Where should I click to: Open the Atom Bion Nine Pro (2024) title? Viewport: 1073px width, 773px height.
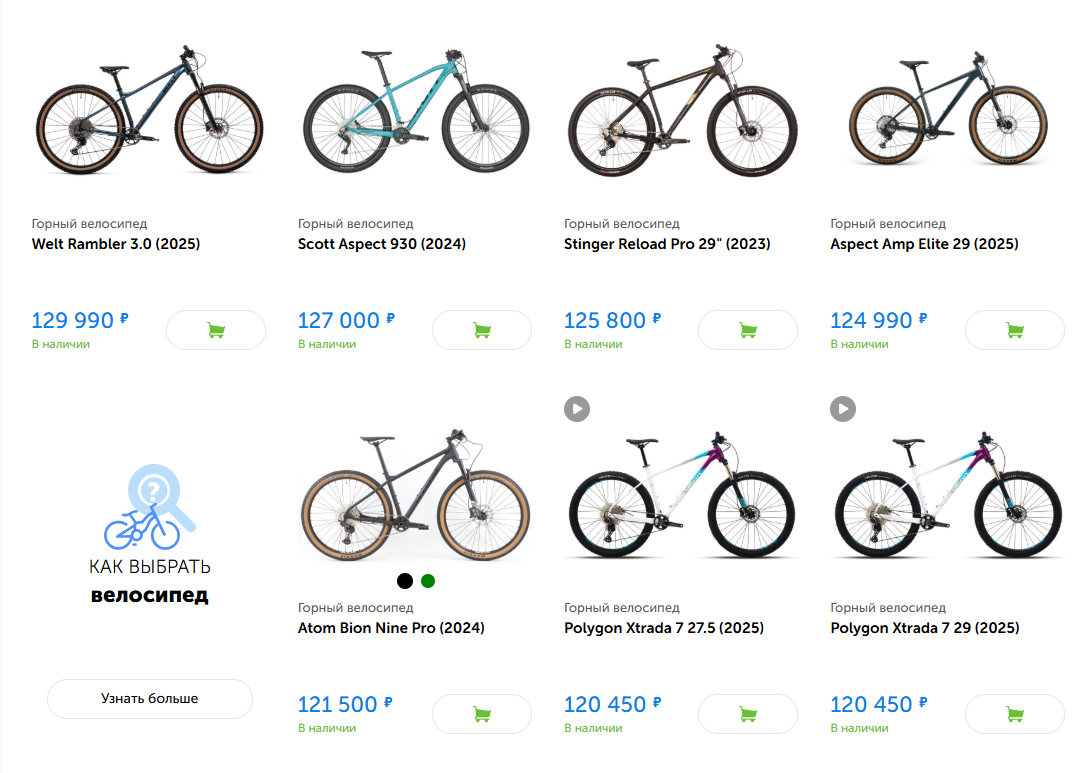tap(391, 628)
